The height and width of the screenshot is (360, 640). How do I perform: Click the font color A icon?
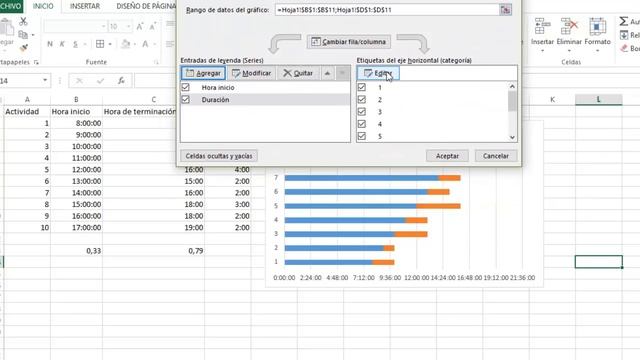145,44
